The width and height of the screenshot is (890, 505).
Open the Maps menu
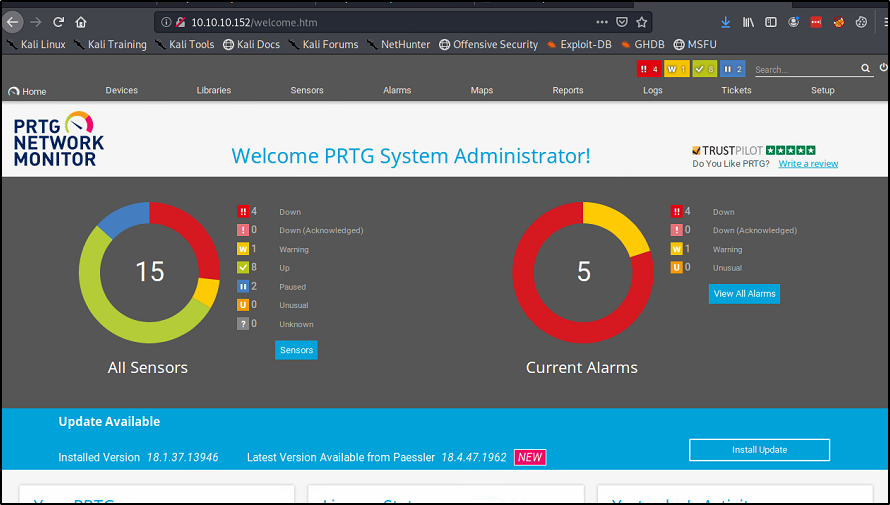point(482,90)
